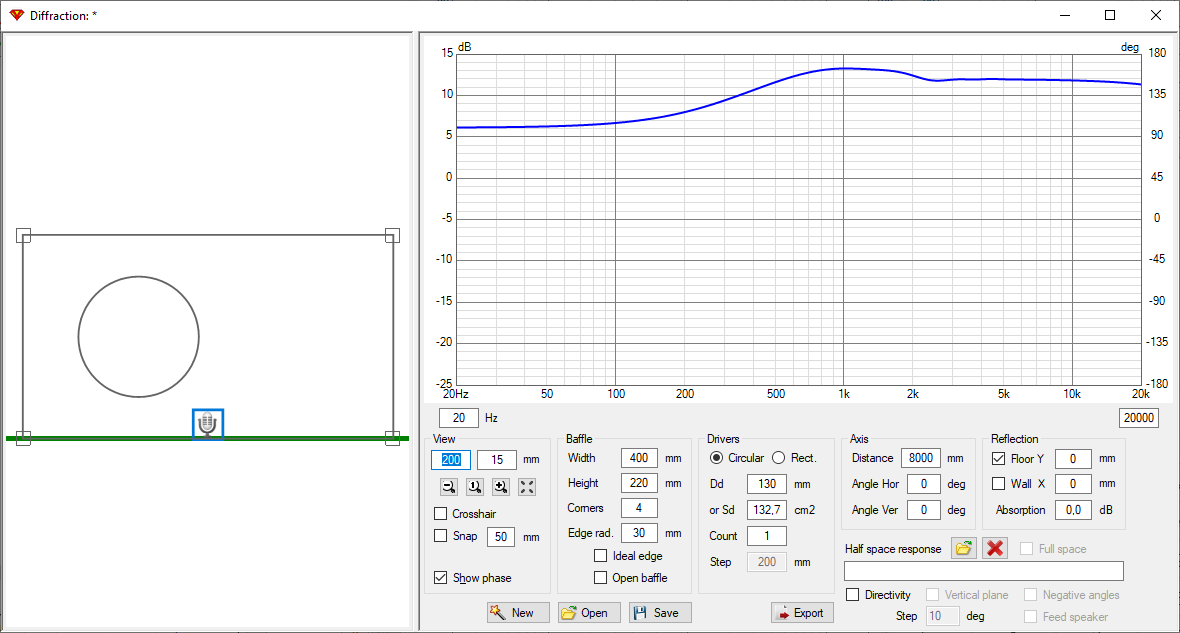Clear half space response with red X
1180x633 pixels.
[994, 548]
